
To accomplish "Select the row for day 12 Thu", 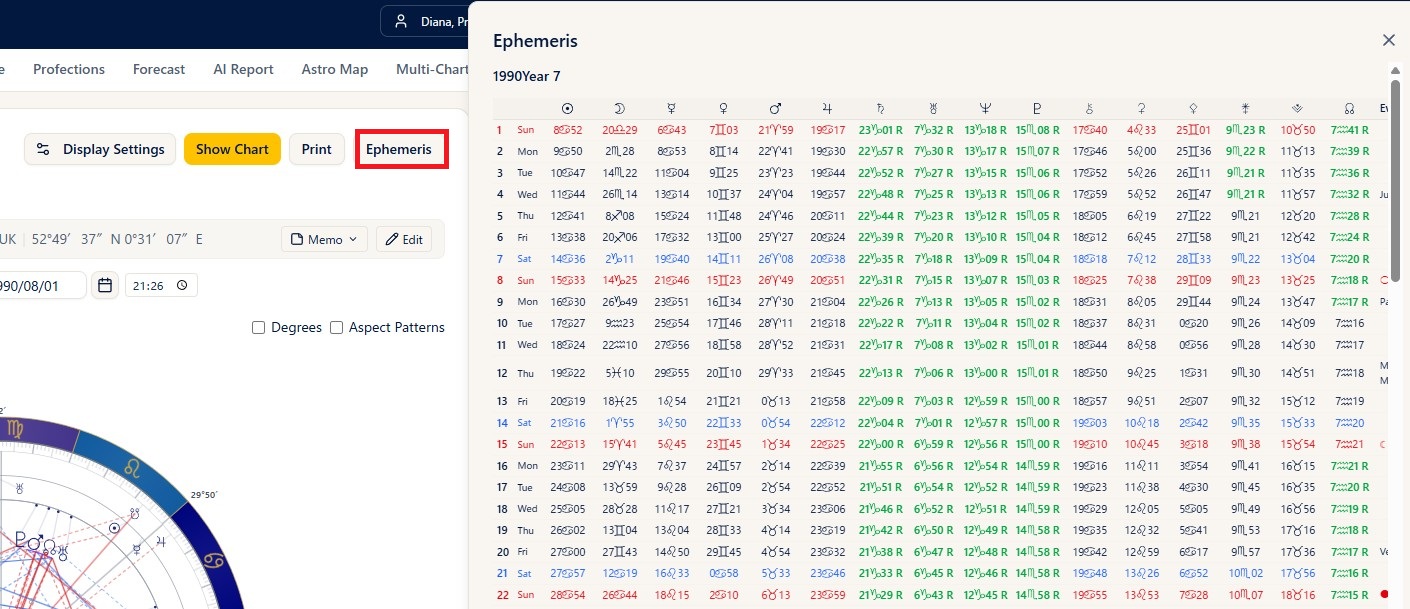I will point(940,373).
